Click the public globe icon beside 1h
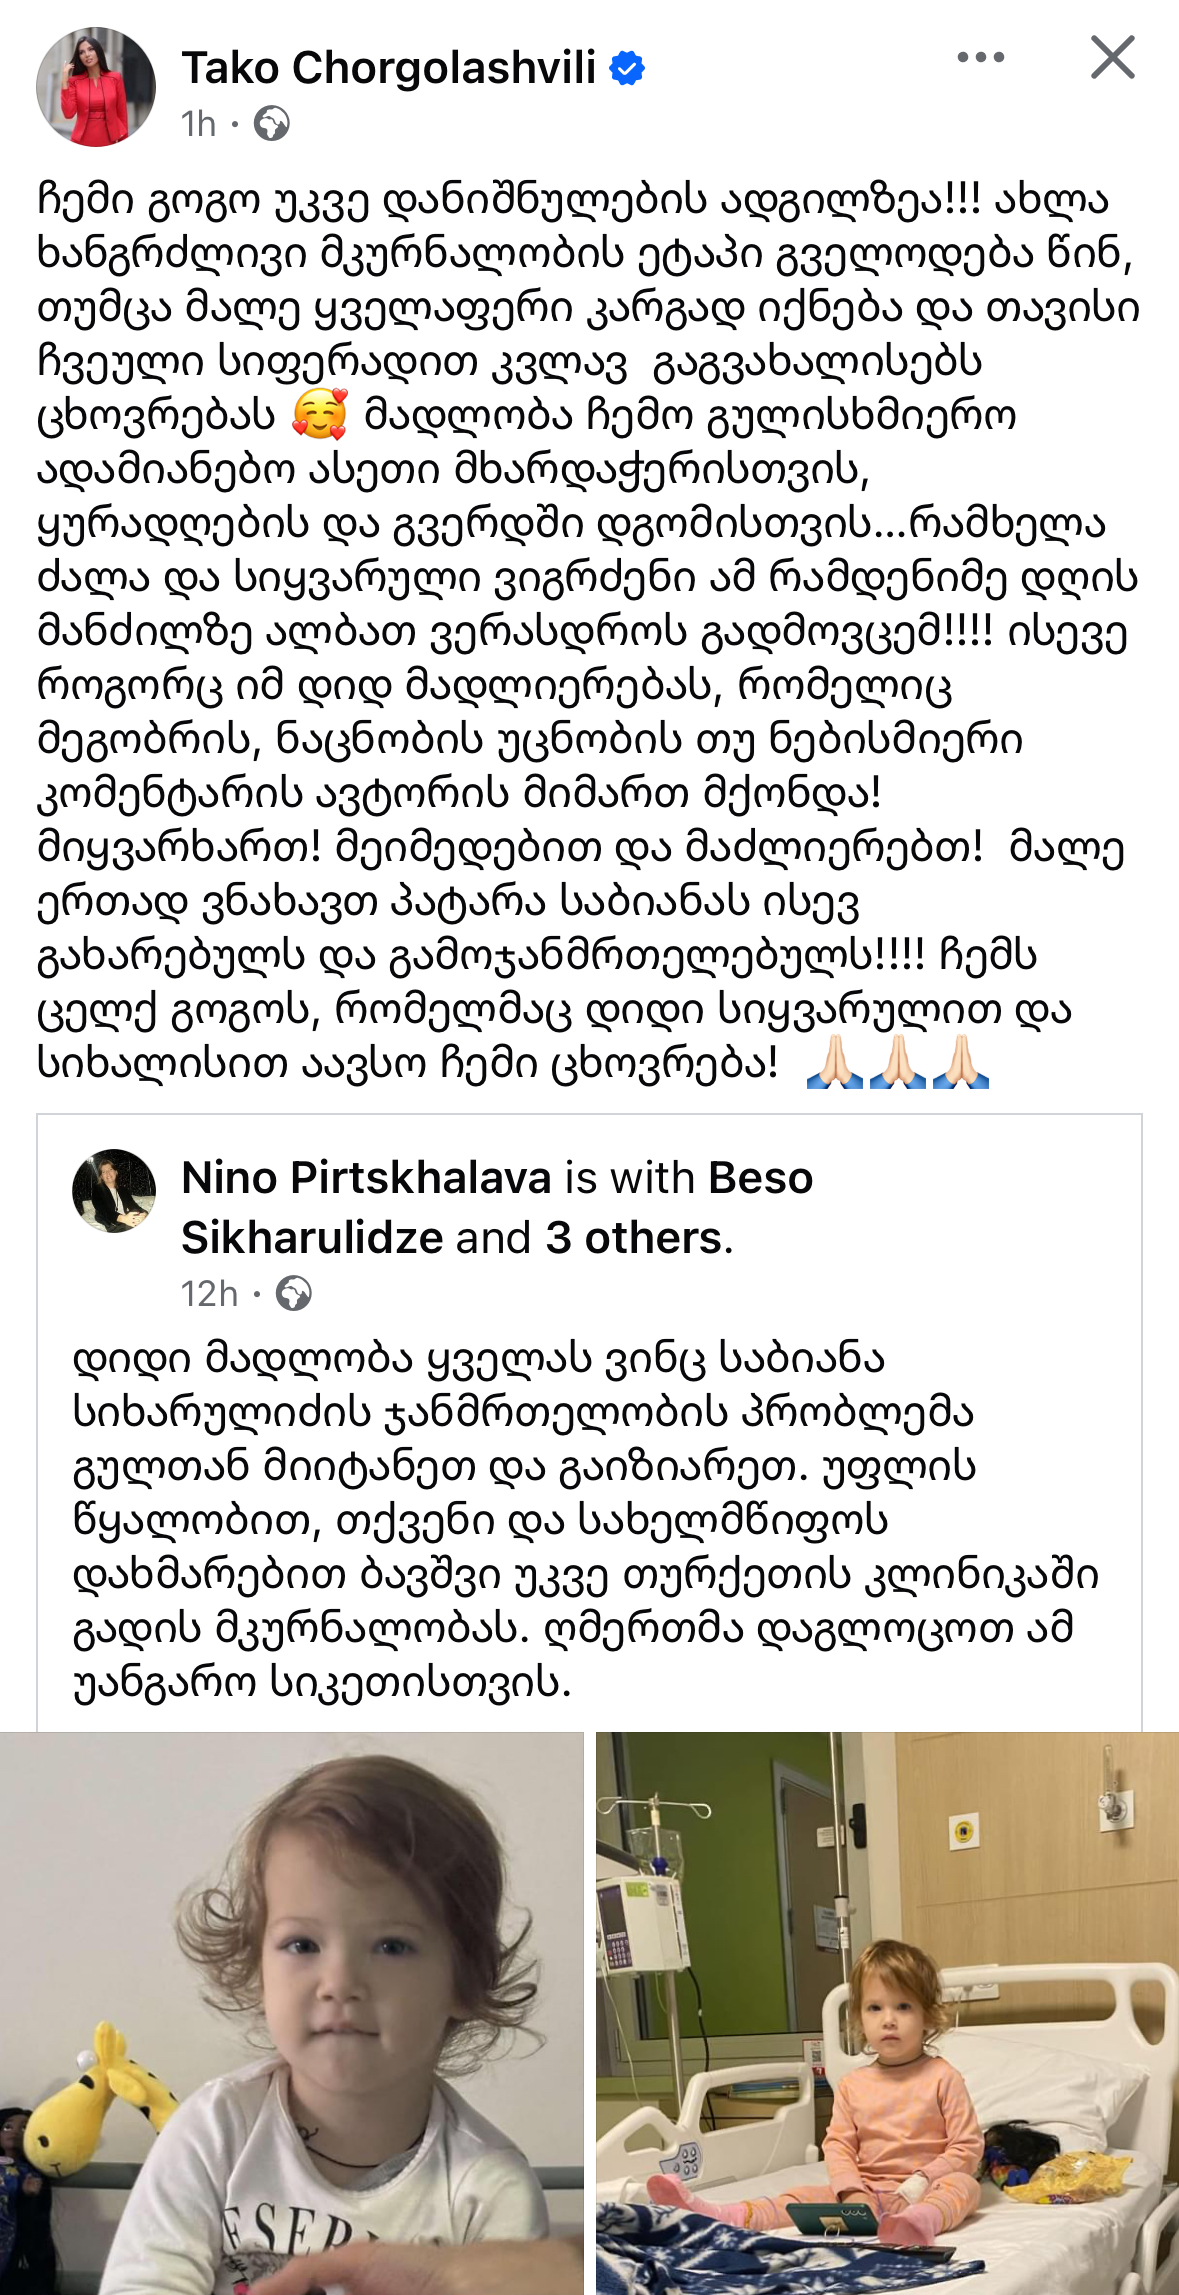The image size is (1179, 2295). (271, 124)
